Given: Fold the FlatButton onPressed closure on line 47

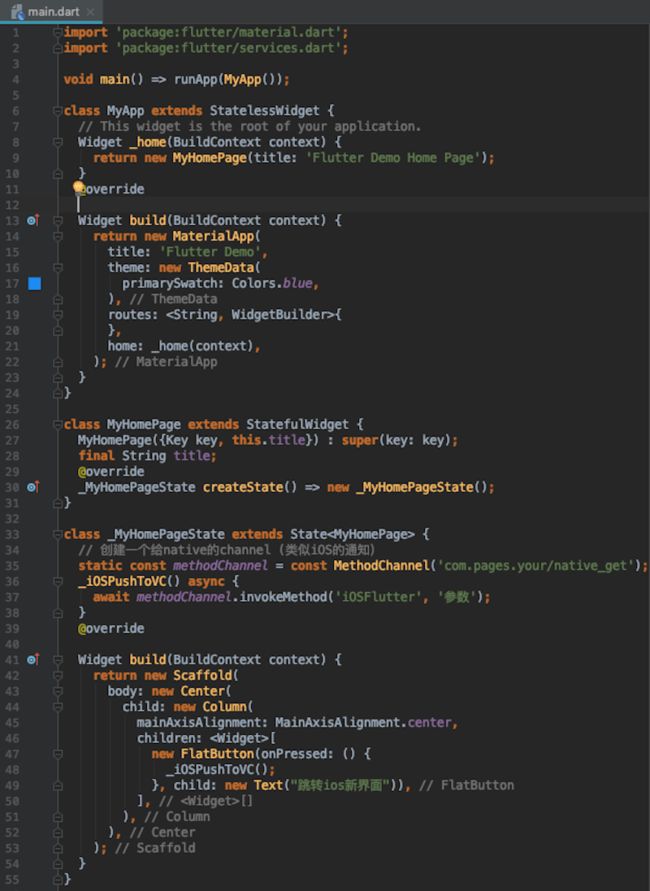Looking at the screenshot, I should (x=57, y=754).
